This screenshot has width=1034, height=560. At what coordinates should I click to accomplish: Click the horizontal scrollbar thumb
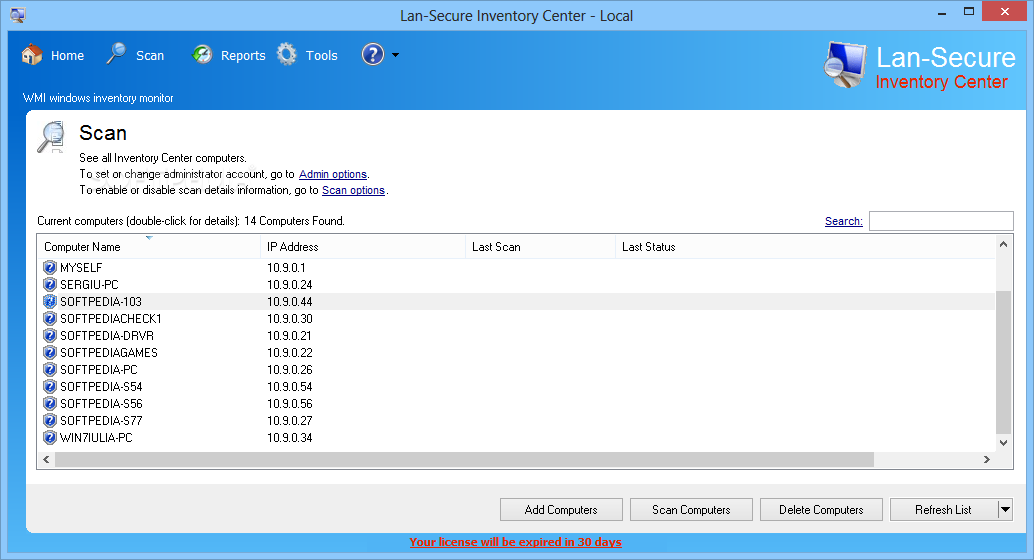pos(464,459)
